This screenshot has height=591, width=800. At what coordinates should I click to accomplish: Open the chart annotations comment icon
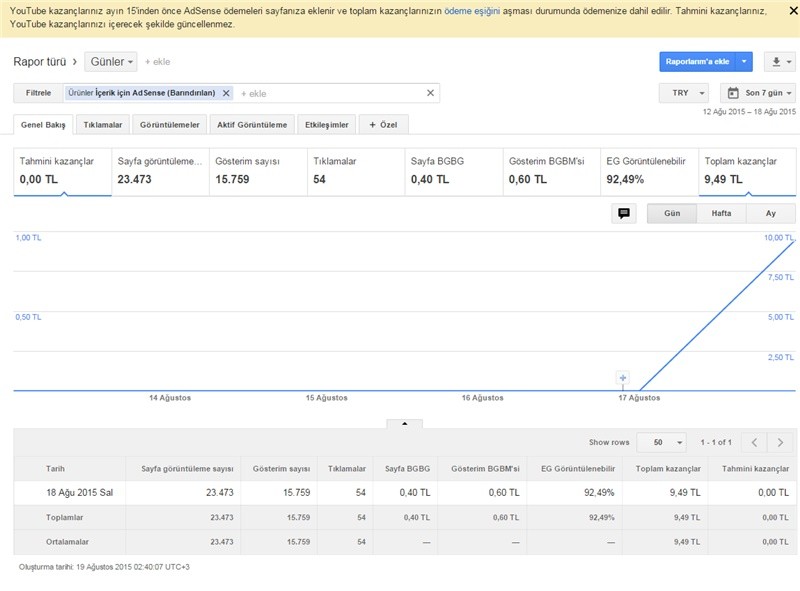click(x=623, y=213)
